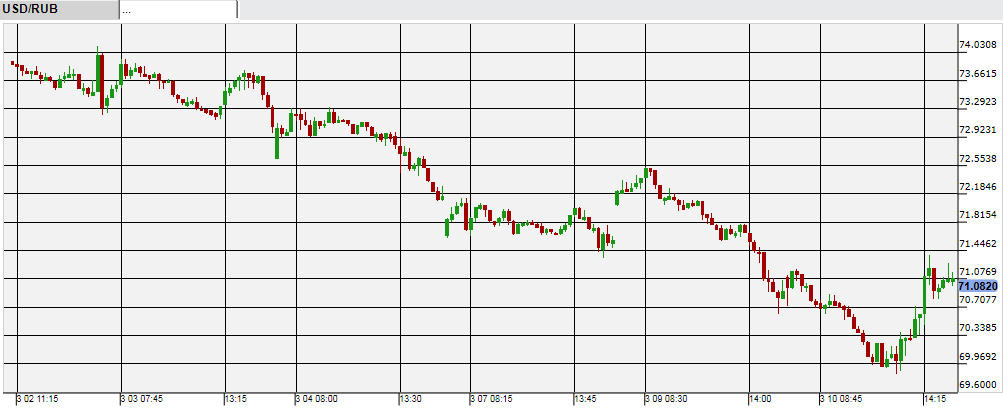Image resolution: width=1003 pixels, height=416 pixels.
Task: Select the '3 03 07:45' time marker
Action: [x=142, y=399]
